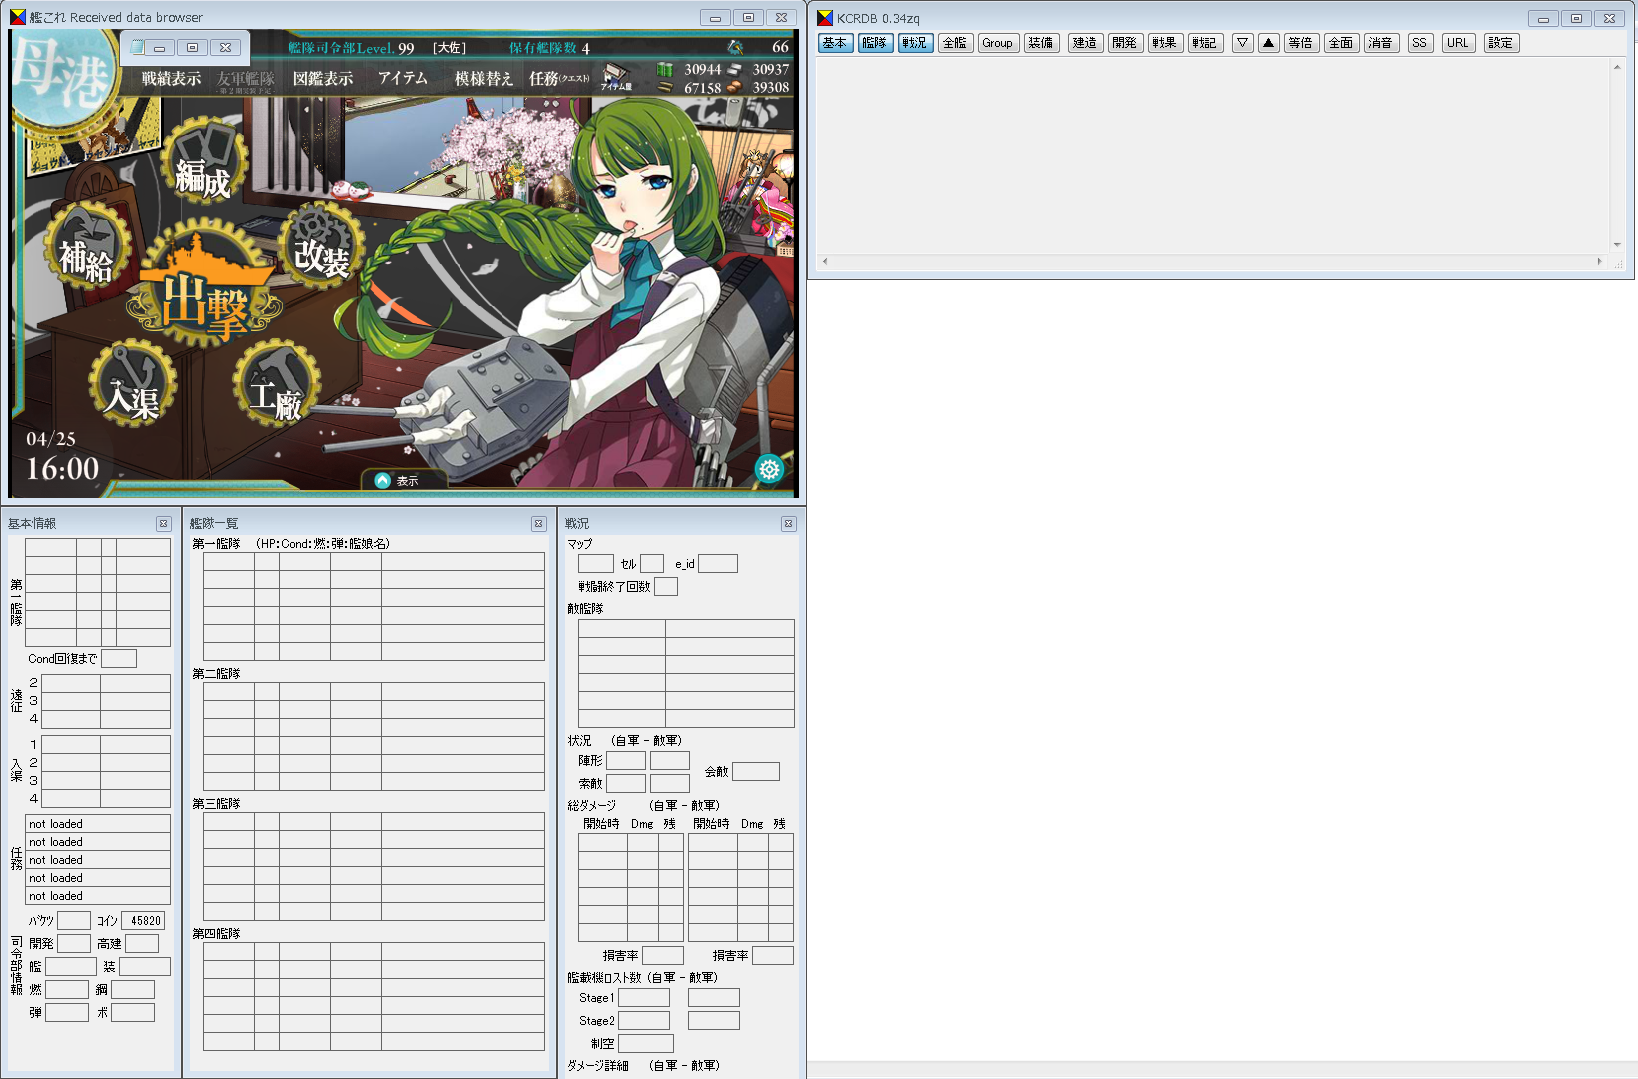This screenshot has width=1638, height=1079.
Task: Toggle the 建造 panel button in KCRDB
Action: [x=1085, y=43]
